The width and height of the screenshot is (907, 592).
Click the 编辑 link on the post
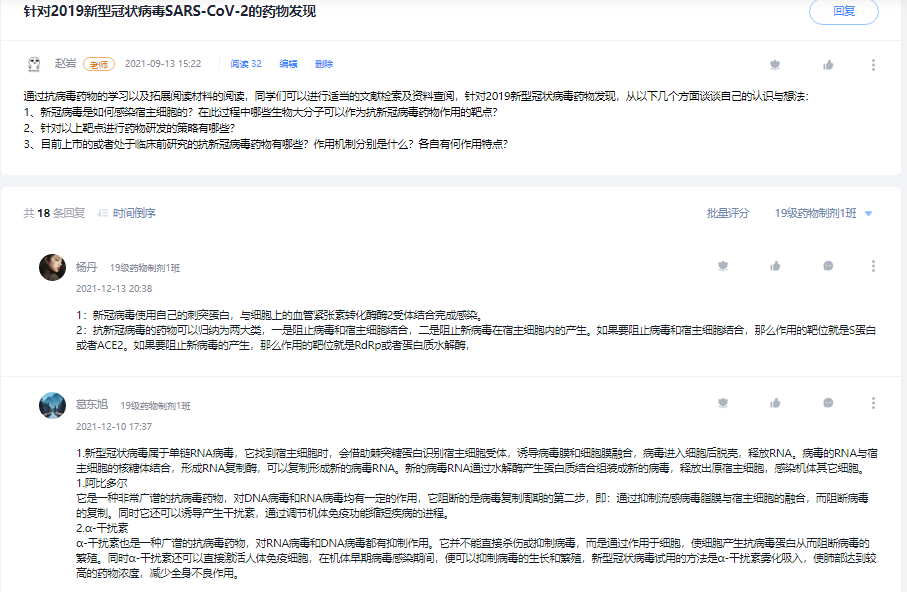point(288,64)
